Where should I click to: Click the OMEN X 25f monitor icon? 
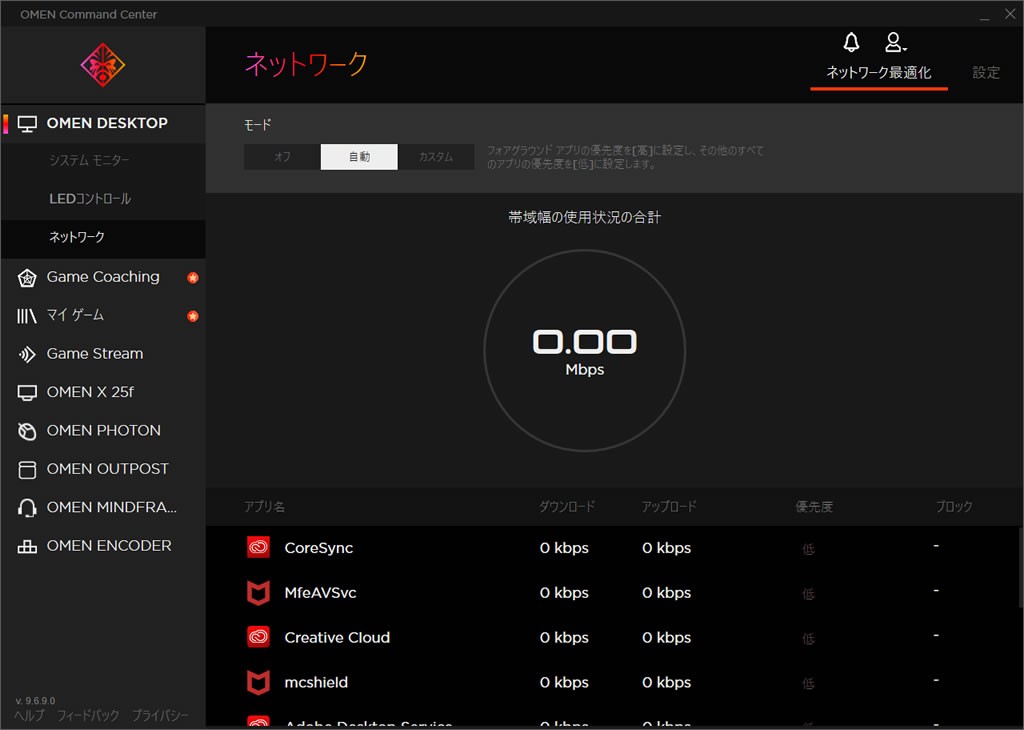[x=27, y=392]
